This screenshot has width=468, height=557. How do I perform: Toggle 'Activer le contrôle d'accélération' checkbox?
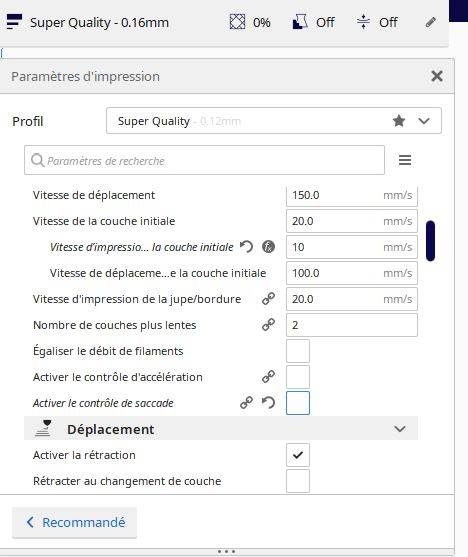point(298,377)
